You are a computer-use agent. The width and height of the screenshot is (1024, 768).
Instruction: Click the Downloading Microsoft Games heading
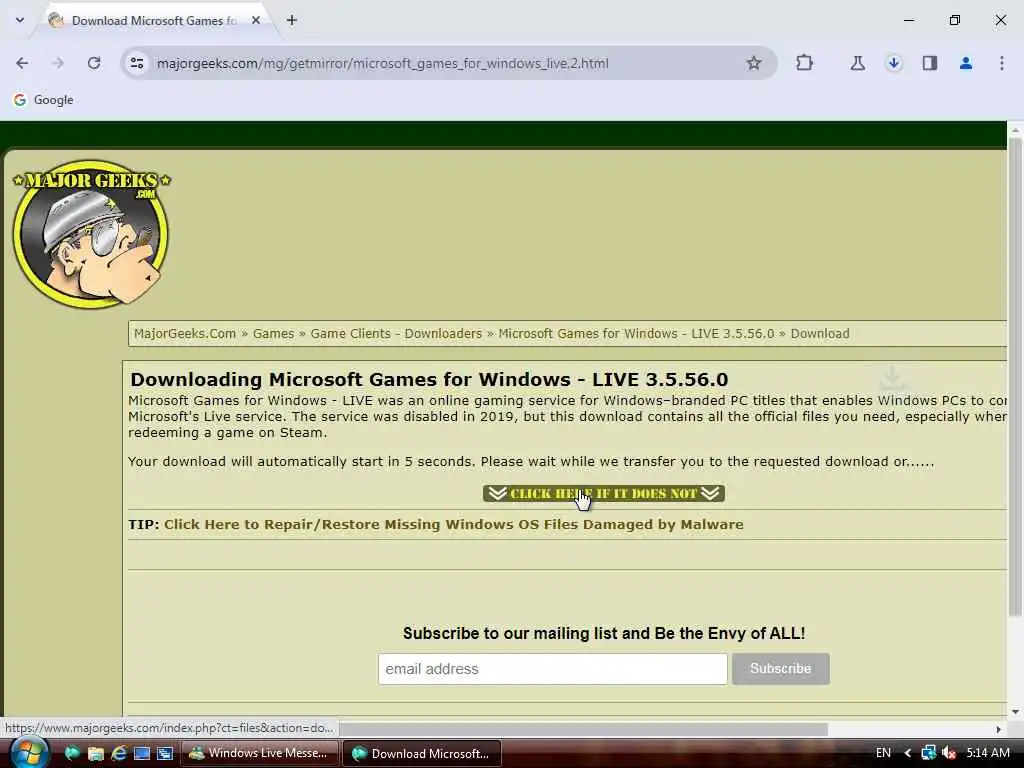tap(429, 379)
